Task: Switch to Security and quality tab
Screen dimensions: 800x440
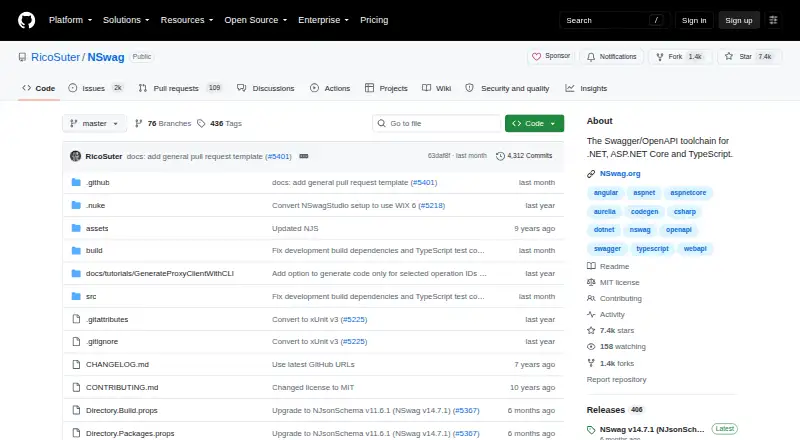Action: 507,88
